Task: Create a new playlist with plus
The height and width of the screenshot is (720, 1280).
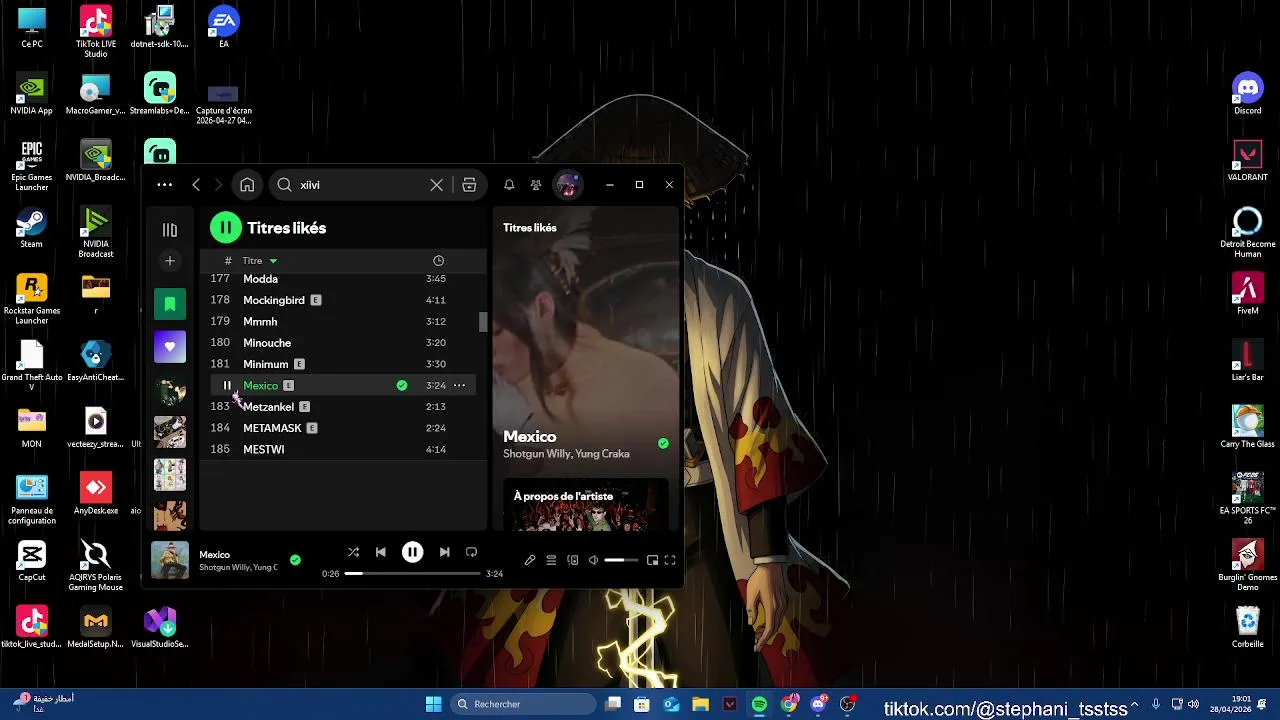Action: tap(170, 261)
